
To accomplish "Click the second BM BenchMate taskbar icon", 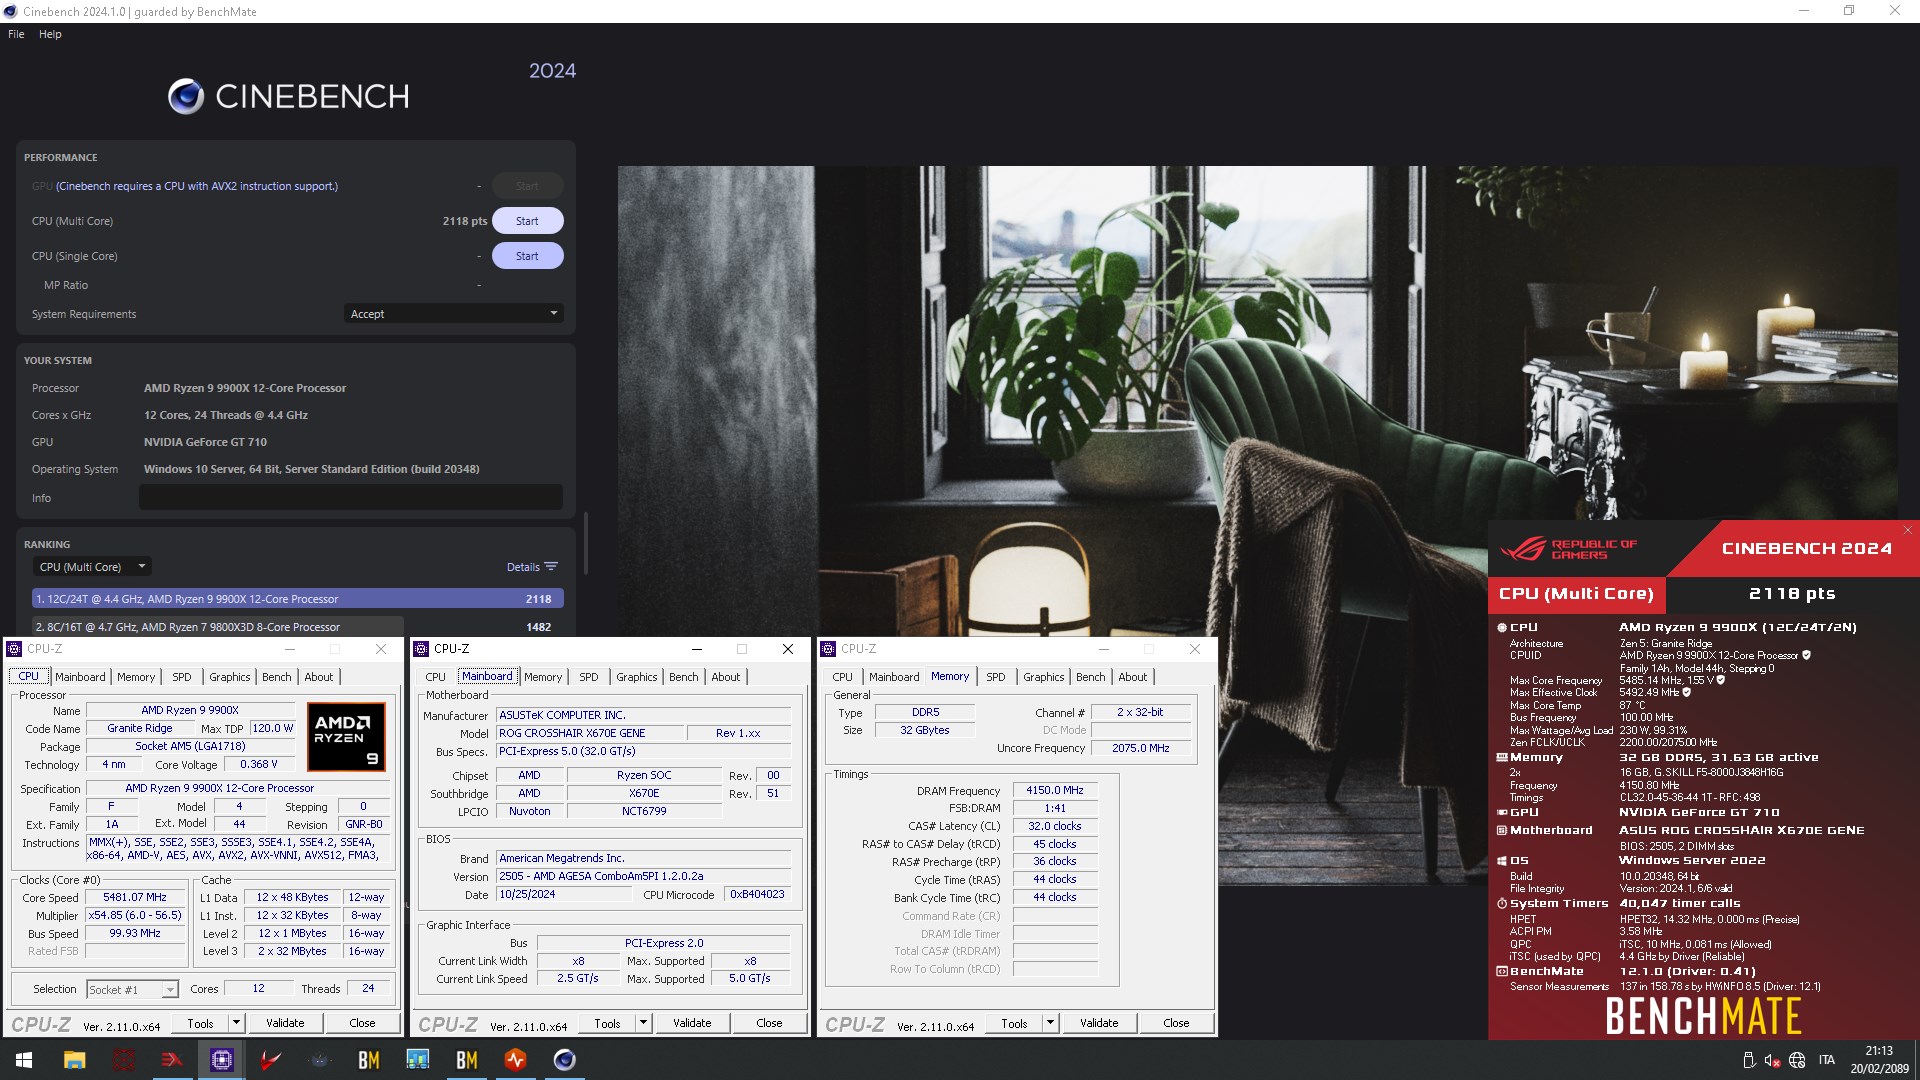I will [466, 1060].
